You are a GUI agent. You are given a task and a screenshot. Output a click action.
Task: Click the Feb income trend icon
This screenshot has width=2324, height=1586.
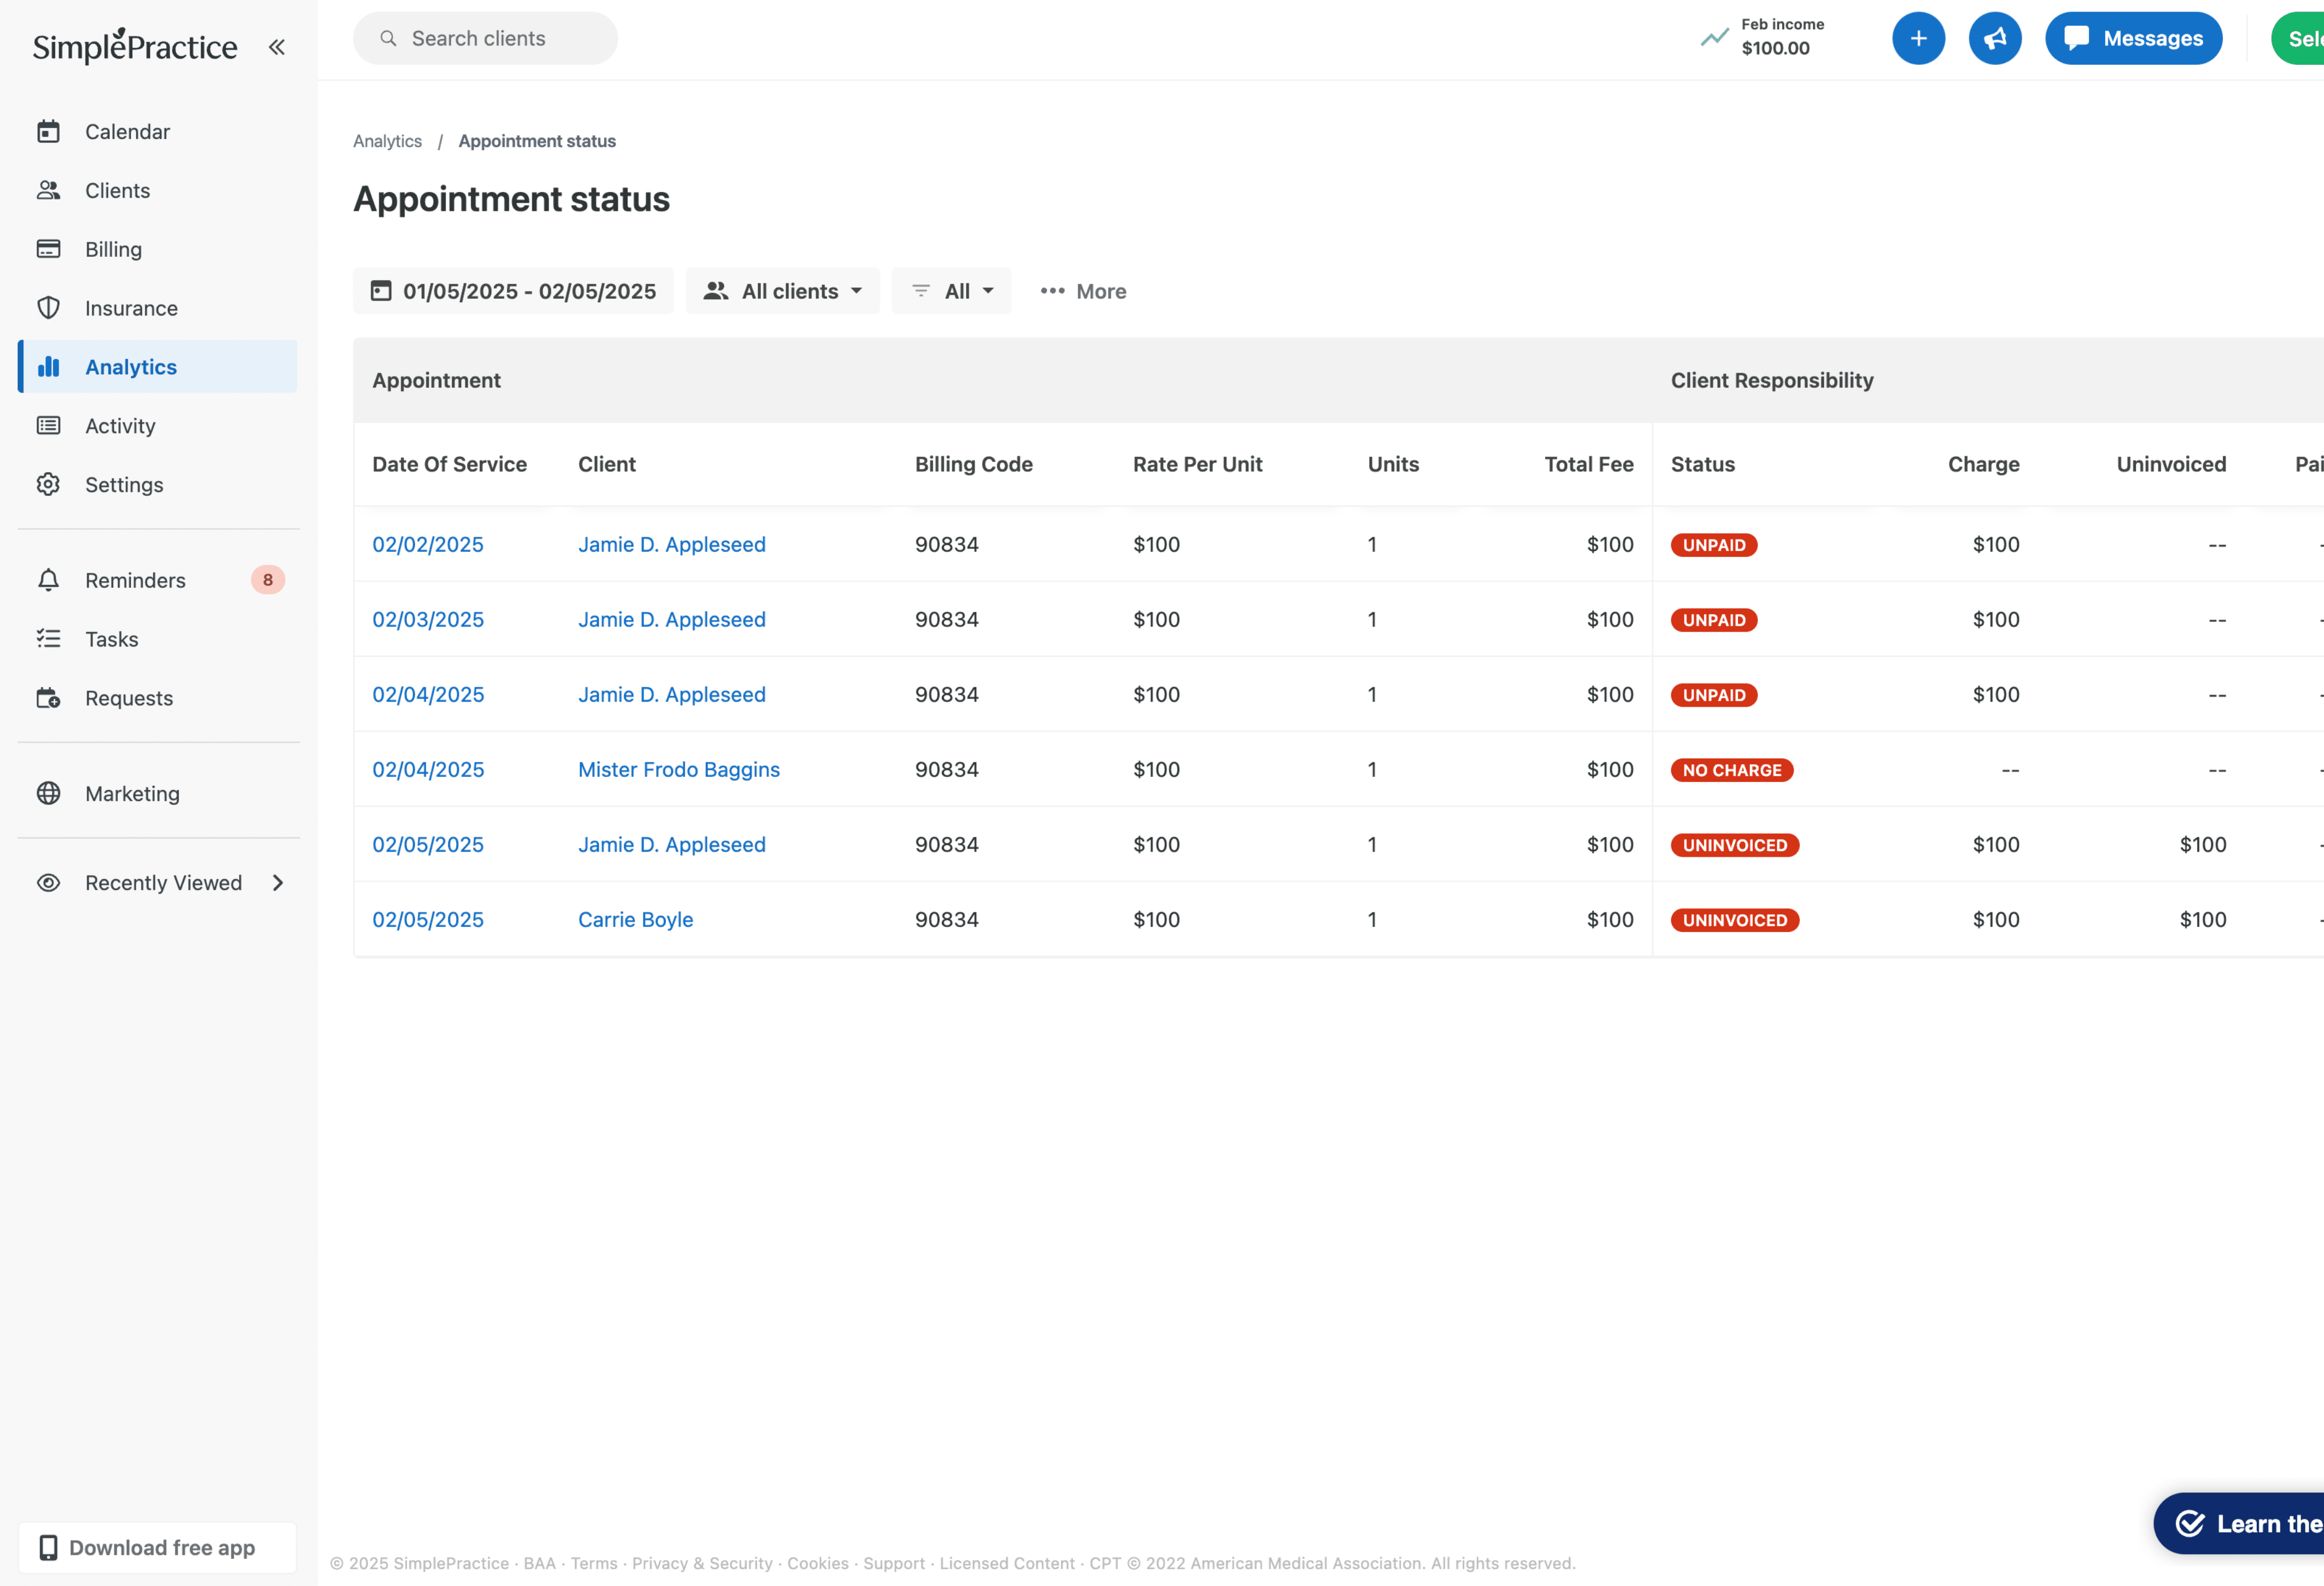click(x=1714, y=38)
